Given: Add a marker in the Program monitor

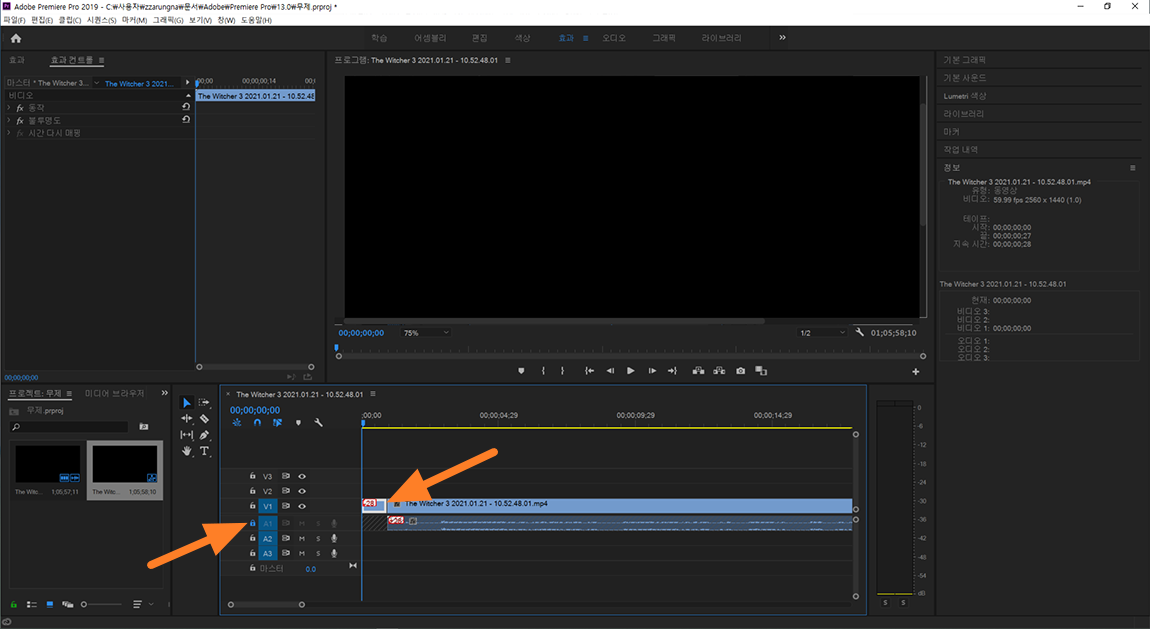Looking at the screenshot, I should pyautogui.click(x=521, y=371).
